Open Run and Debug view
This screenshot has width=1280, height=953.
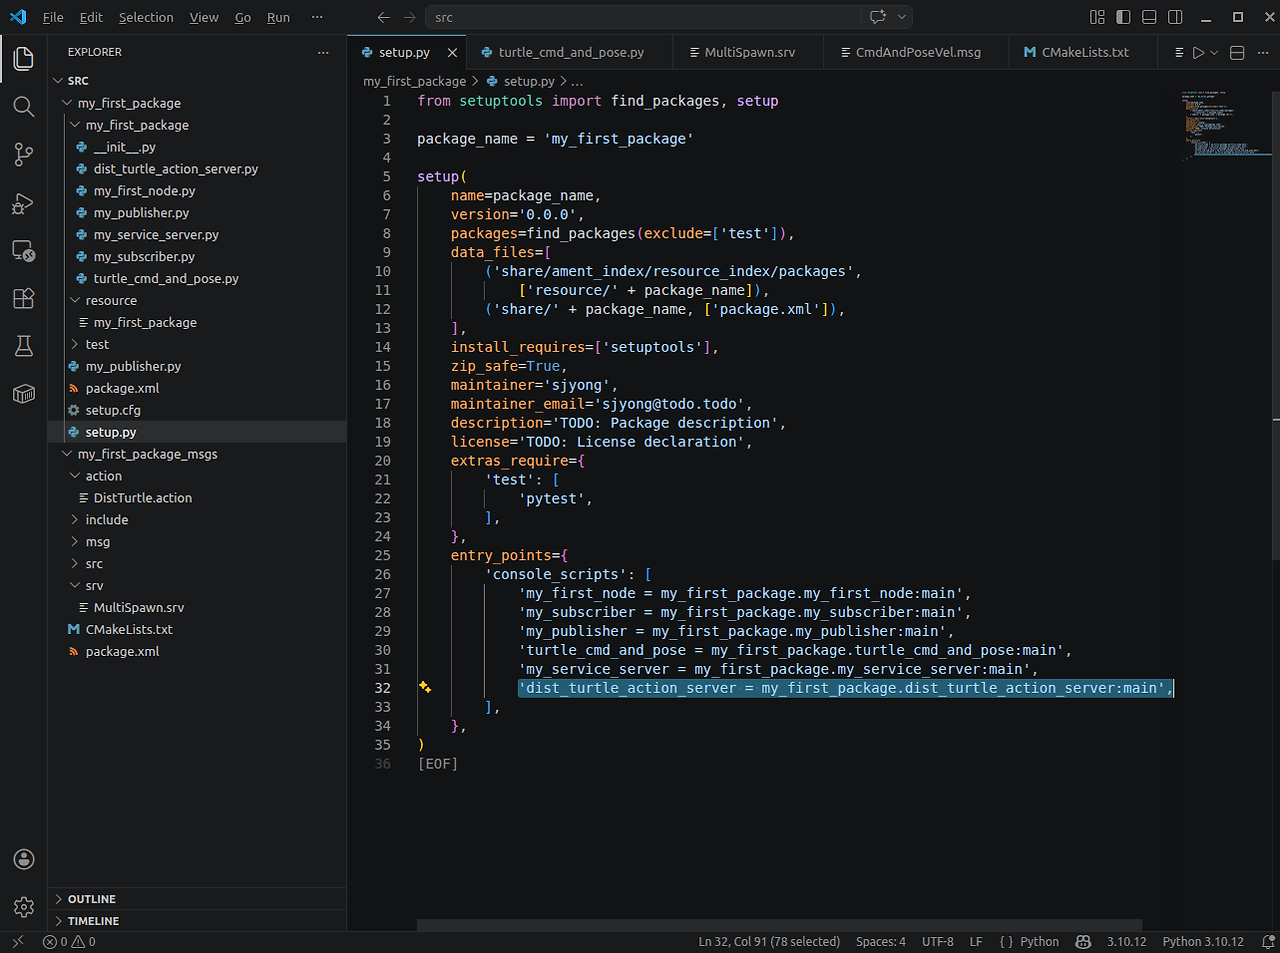(24, 203)
